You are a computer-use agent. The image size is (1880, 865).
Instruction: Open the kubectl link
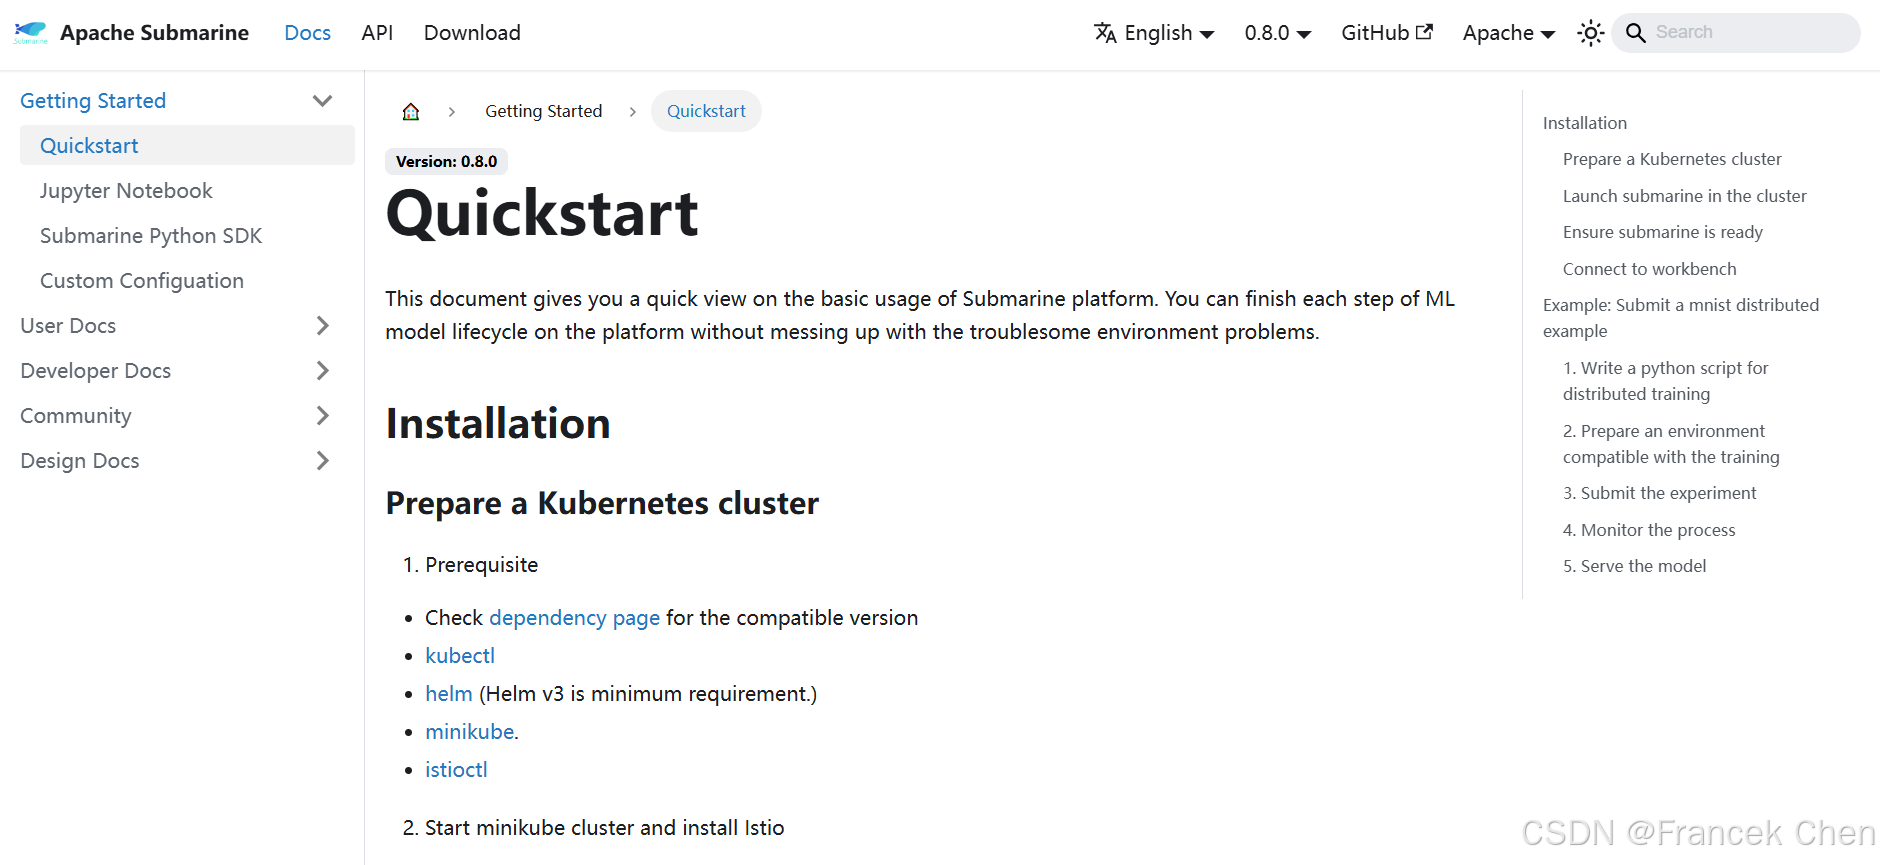point(460,656)
